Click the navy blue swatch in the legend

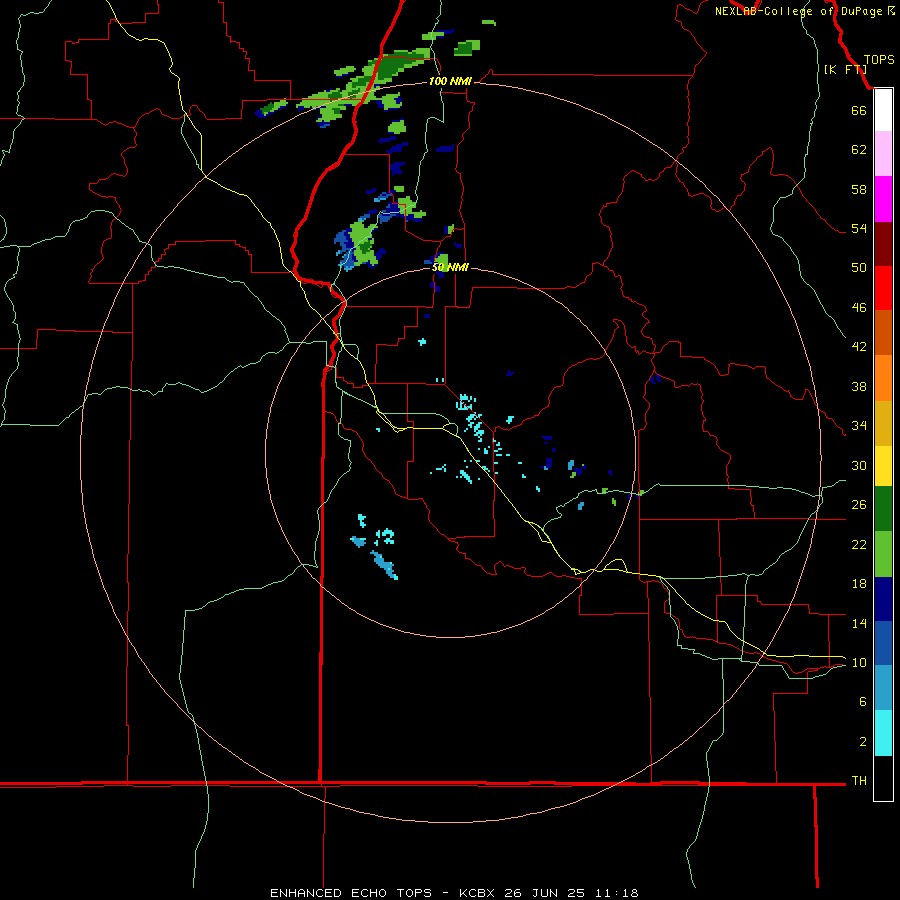pyautogui.click(x=883, y=599)
